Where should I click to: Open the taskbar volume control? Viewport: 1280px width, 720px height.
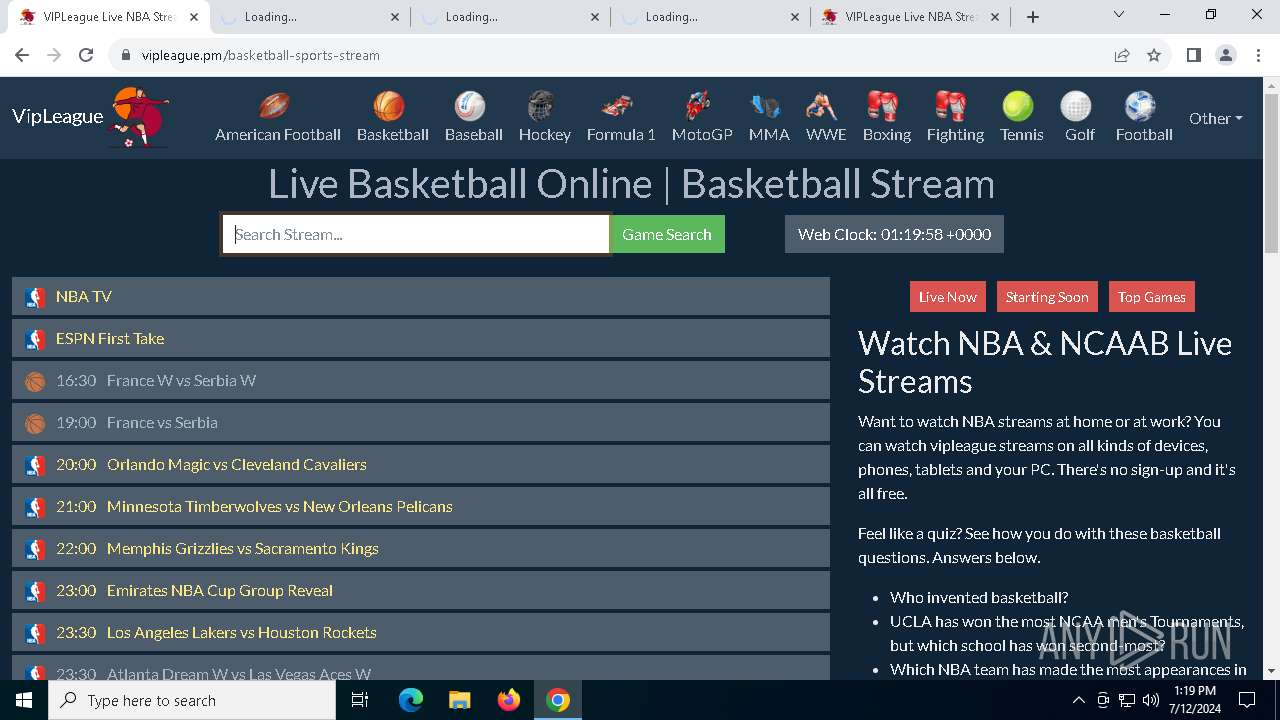pyautogui.click(x=1151, y=700)
